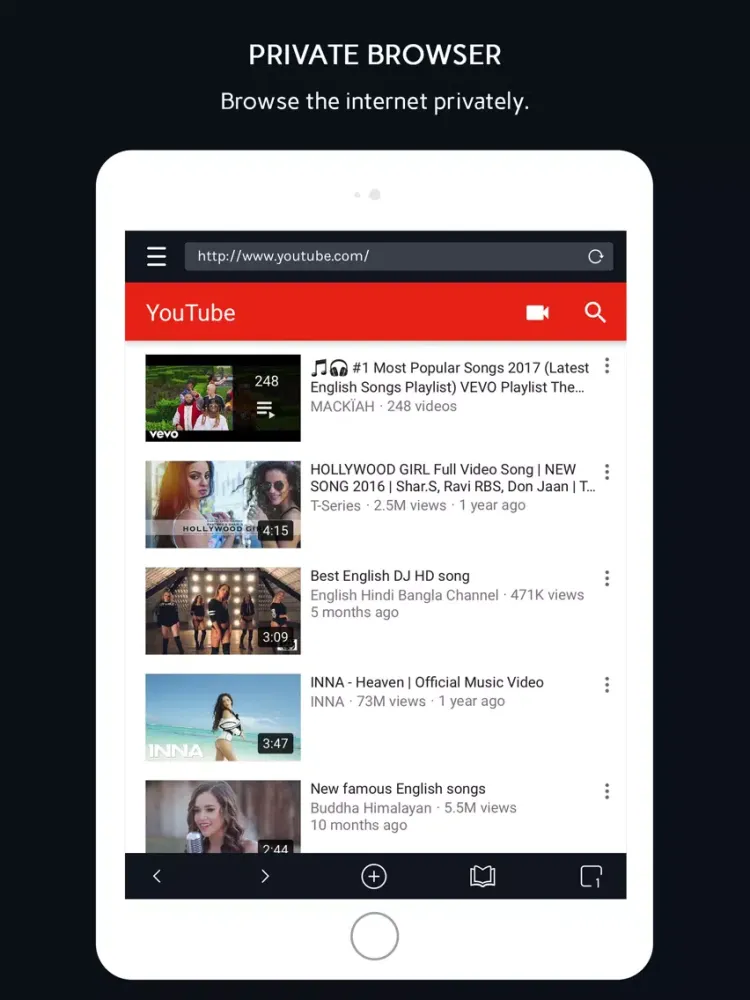Open 'New famous English songs' title
Viewport: 750px width, 1000px height.
398,789
